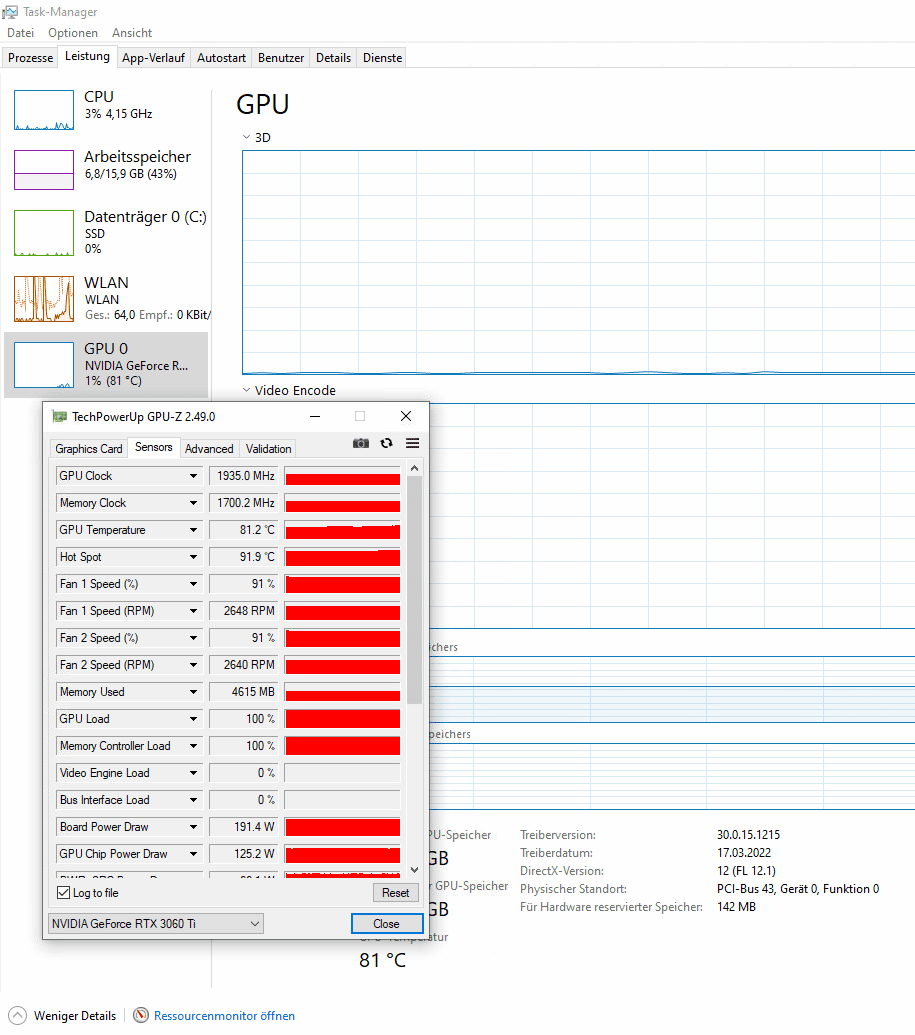Open the Hot Spot sensor dropdown

point(193,557)
